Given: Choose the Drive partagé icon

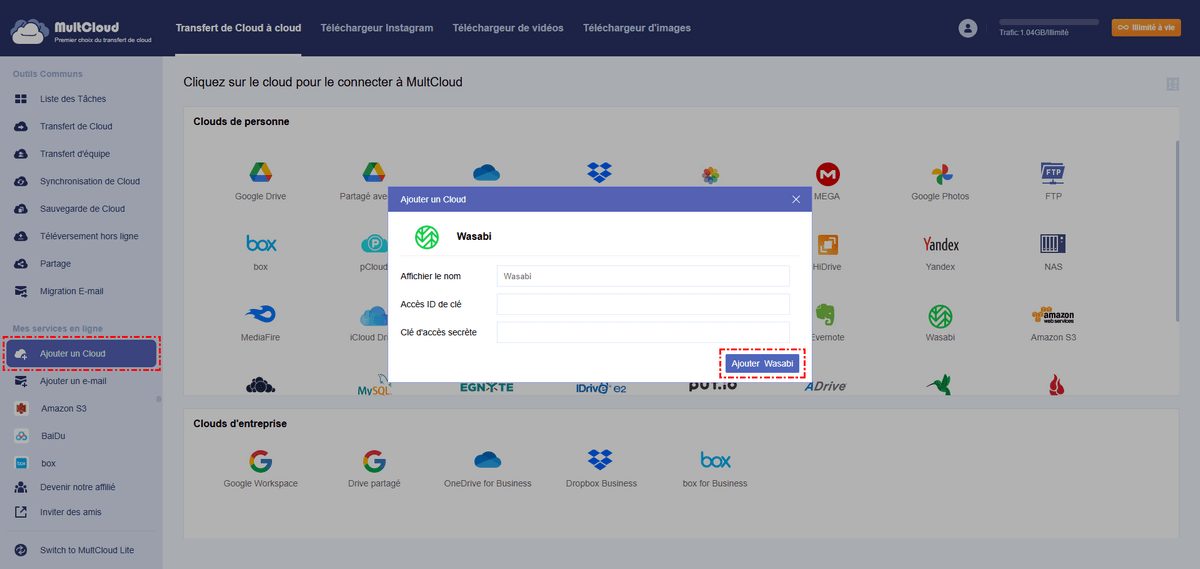Looking at the screenshot, I should tap(374, 461).
